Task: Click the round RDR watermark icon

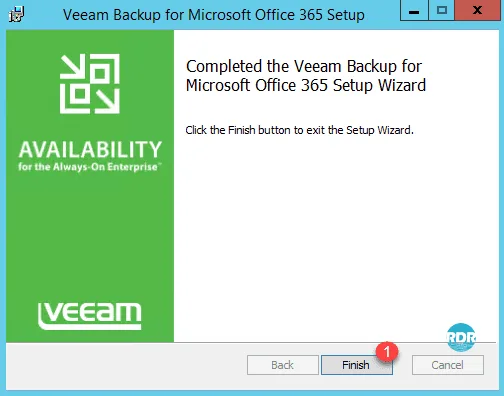Action: 461,337
